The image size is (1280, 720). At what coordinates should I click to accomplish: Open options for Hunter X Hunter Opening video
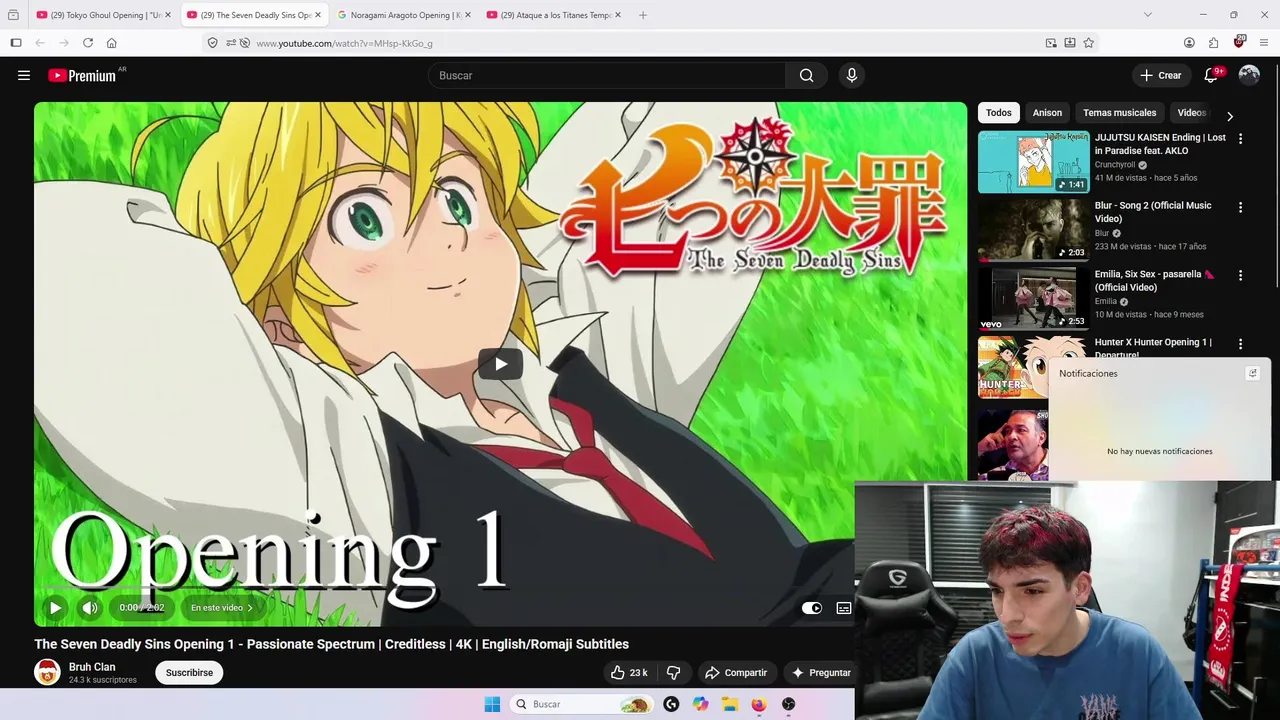(x=1240, y=344)
